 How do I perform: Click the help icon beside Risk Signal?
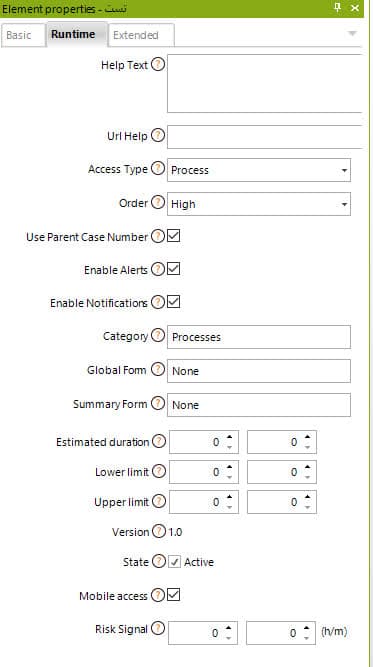pos(158,628)
